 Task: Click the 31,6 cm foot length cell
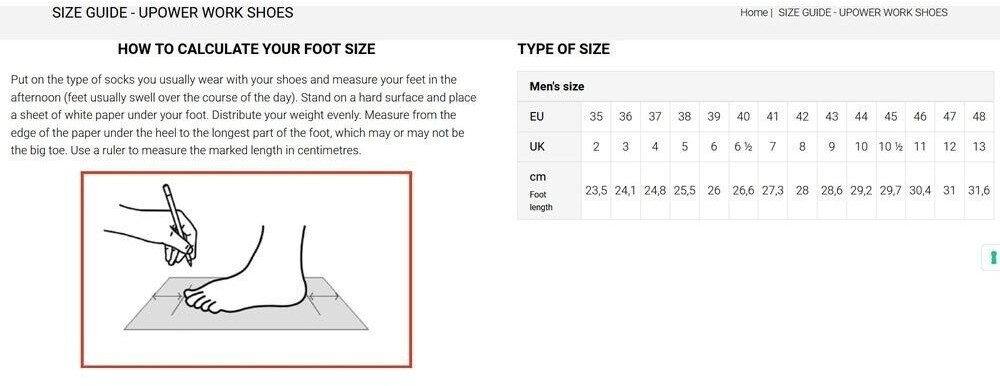click(979, 191)
